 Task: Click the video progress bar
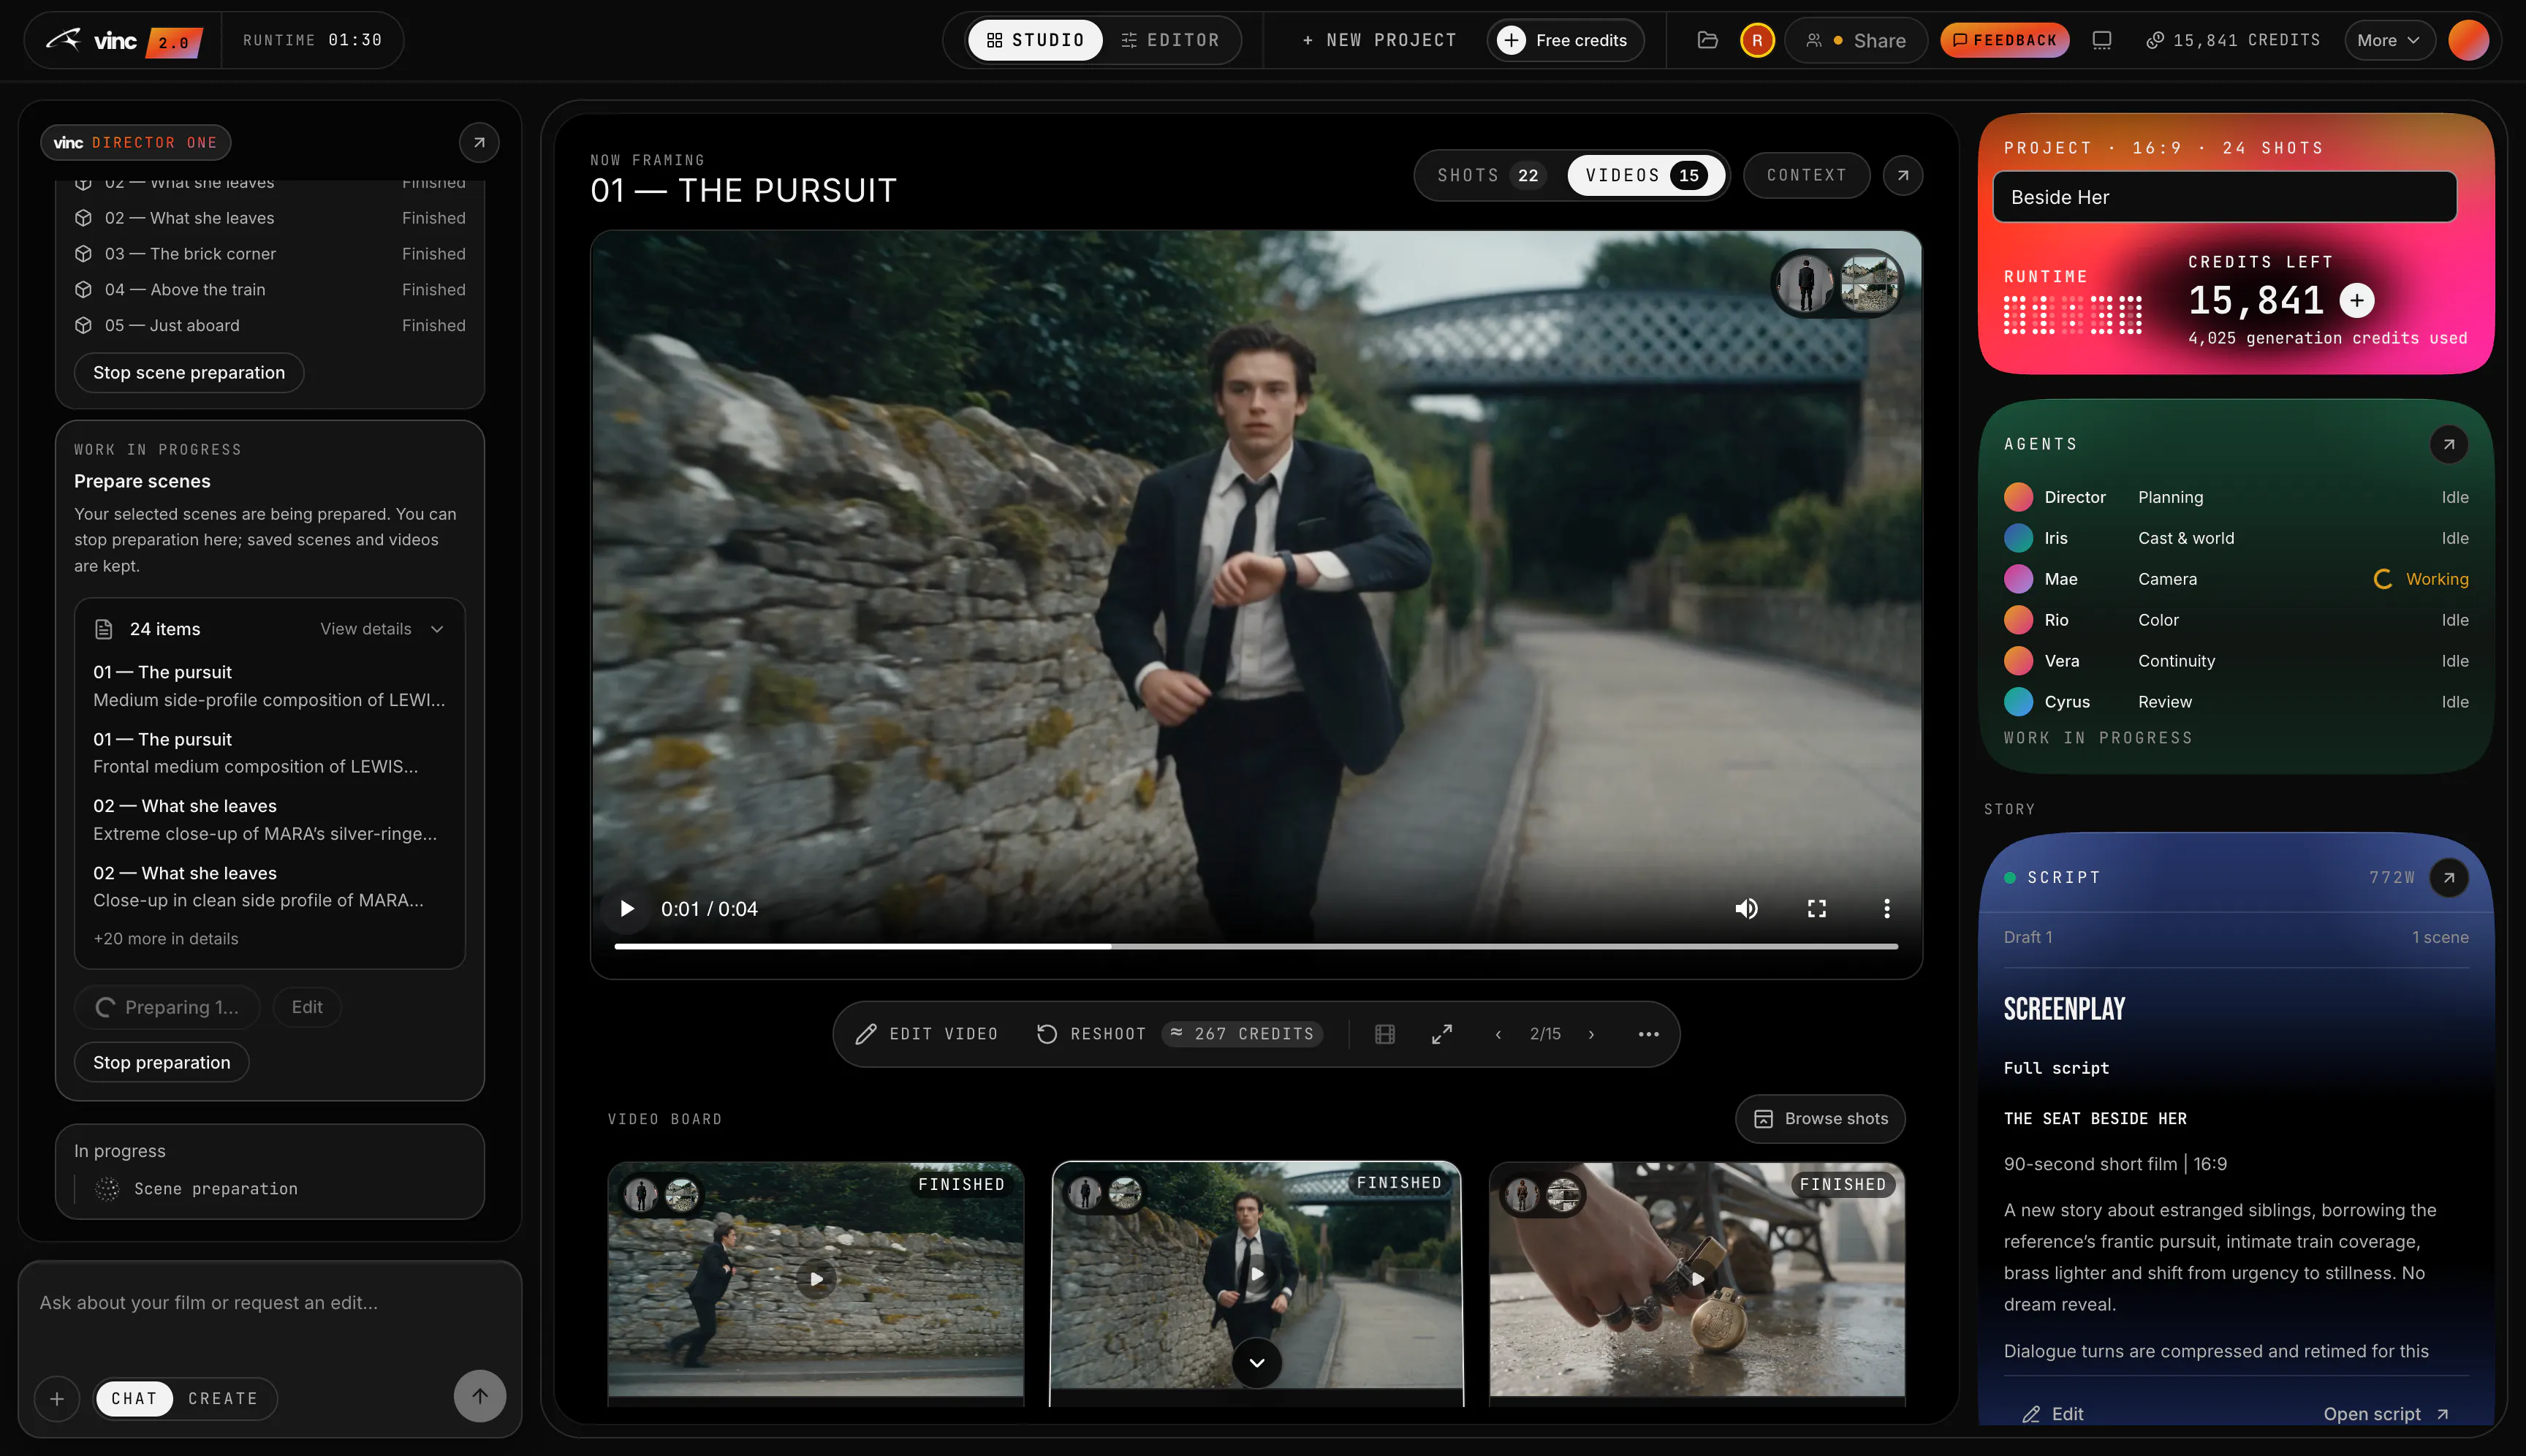click(x=1256, y=945)
